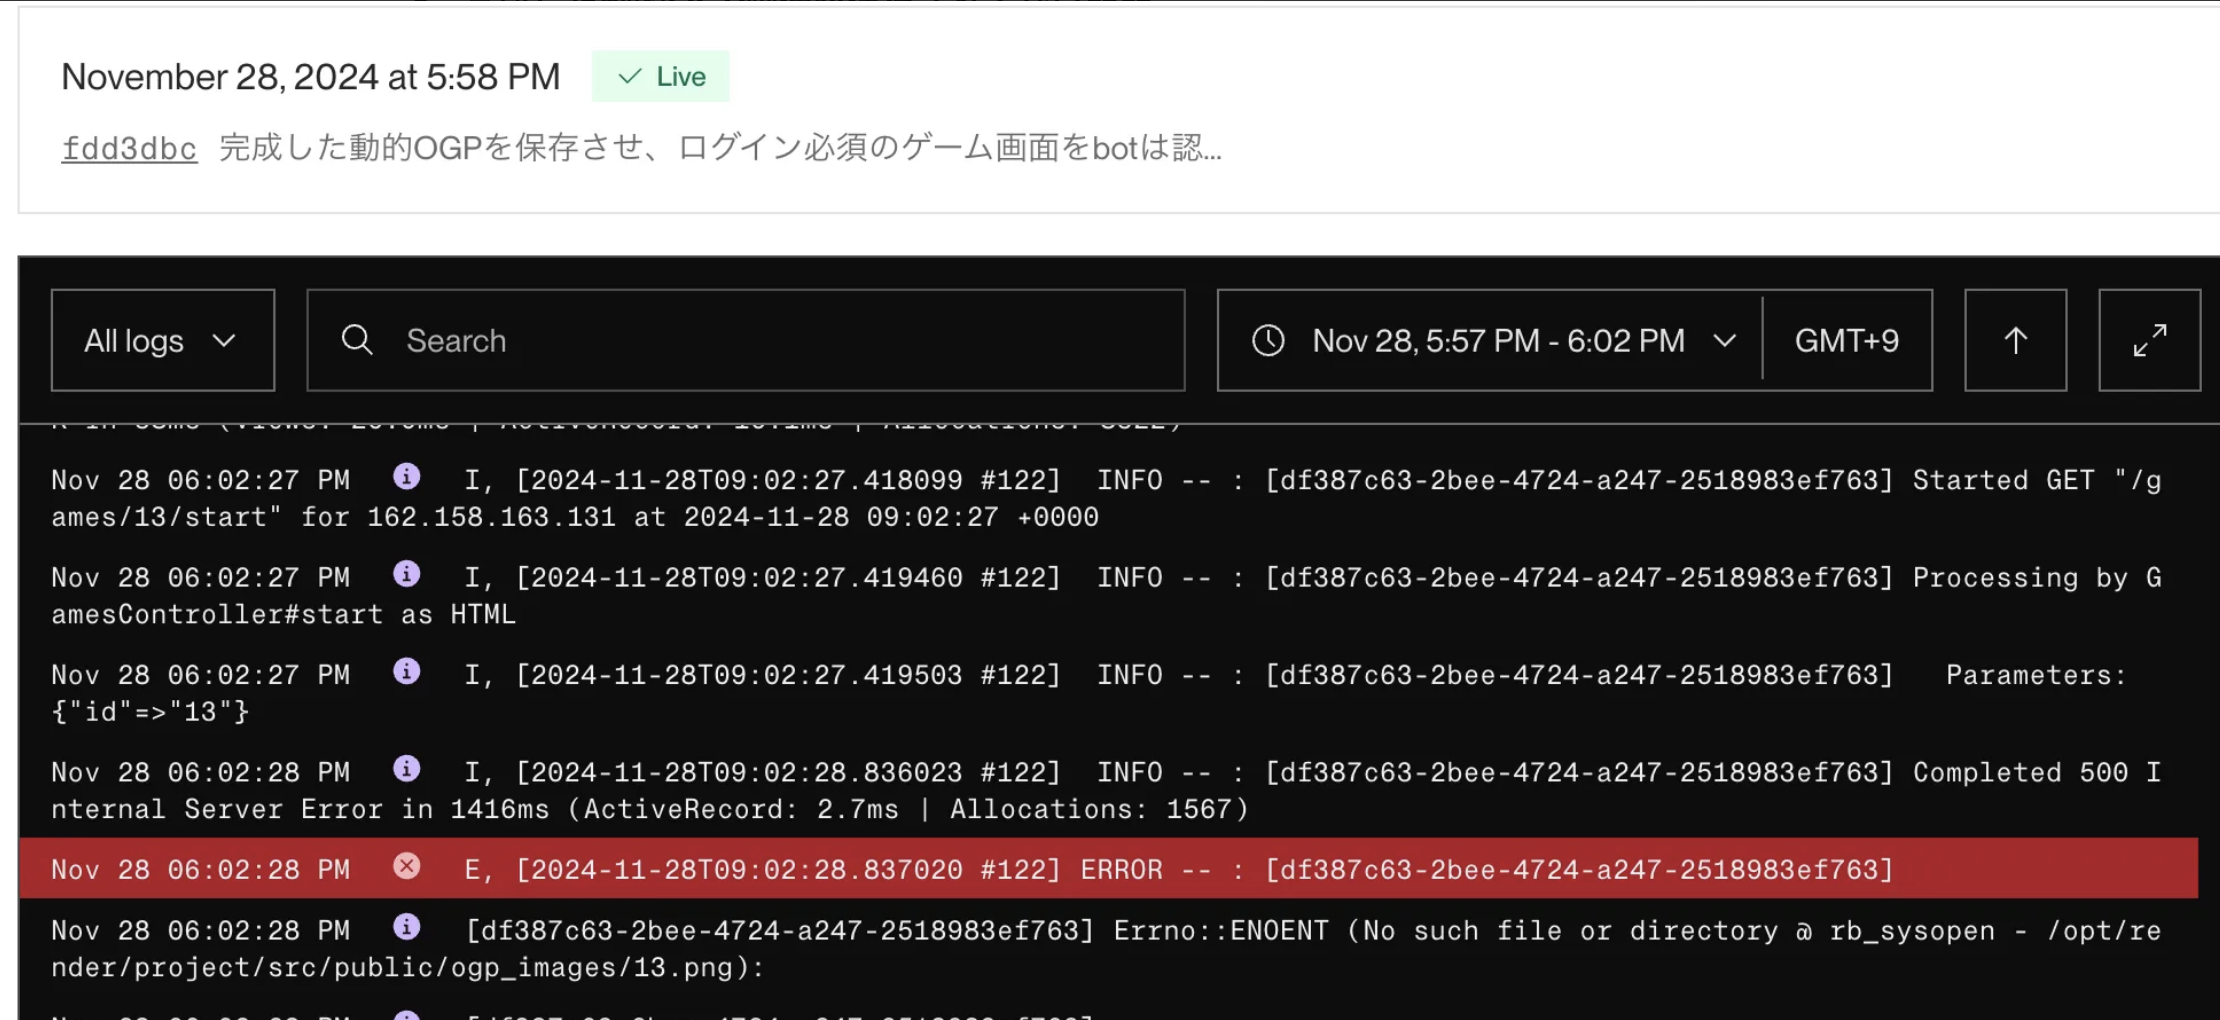
Task: Click the clock icon in the time range picker
Action: tap(1268, 340)
